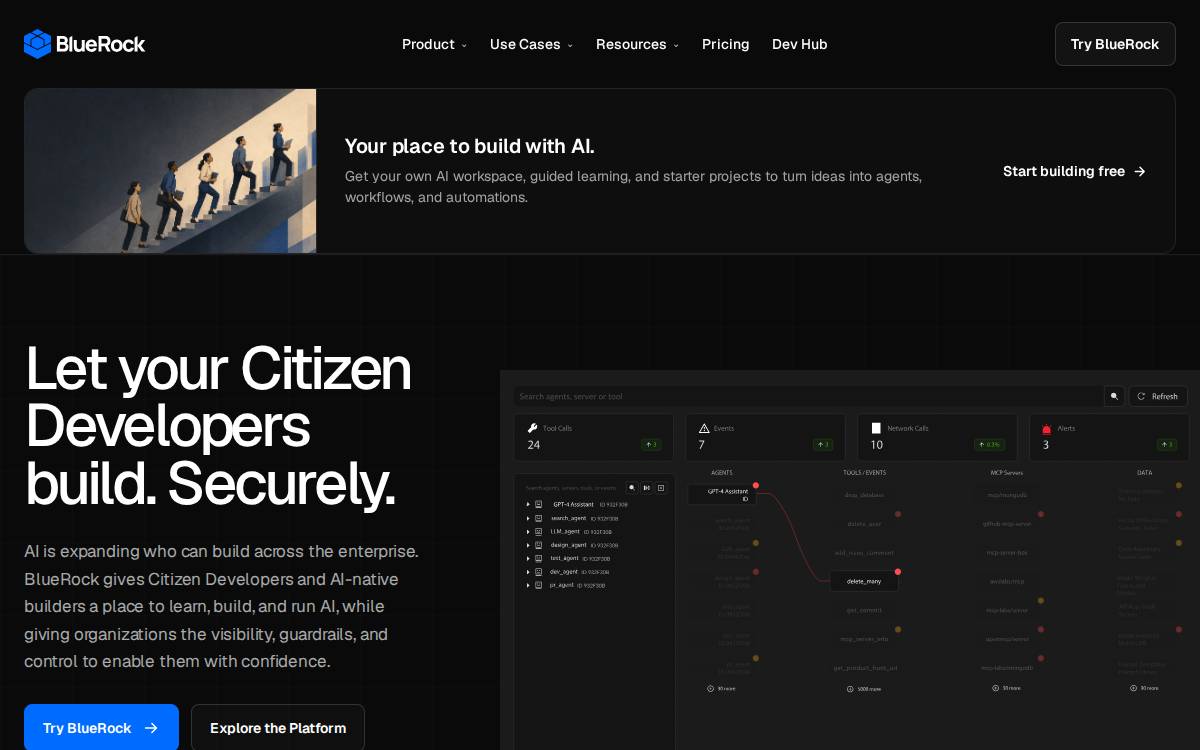Click the MCP Servers column header

pyautogui.click(x=1006, y=472)
